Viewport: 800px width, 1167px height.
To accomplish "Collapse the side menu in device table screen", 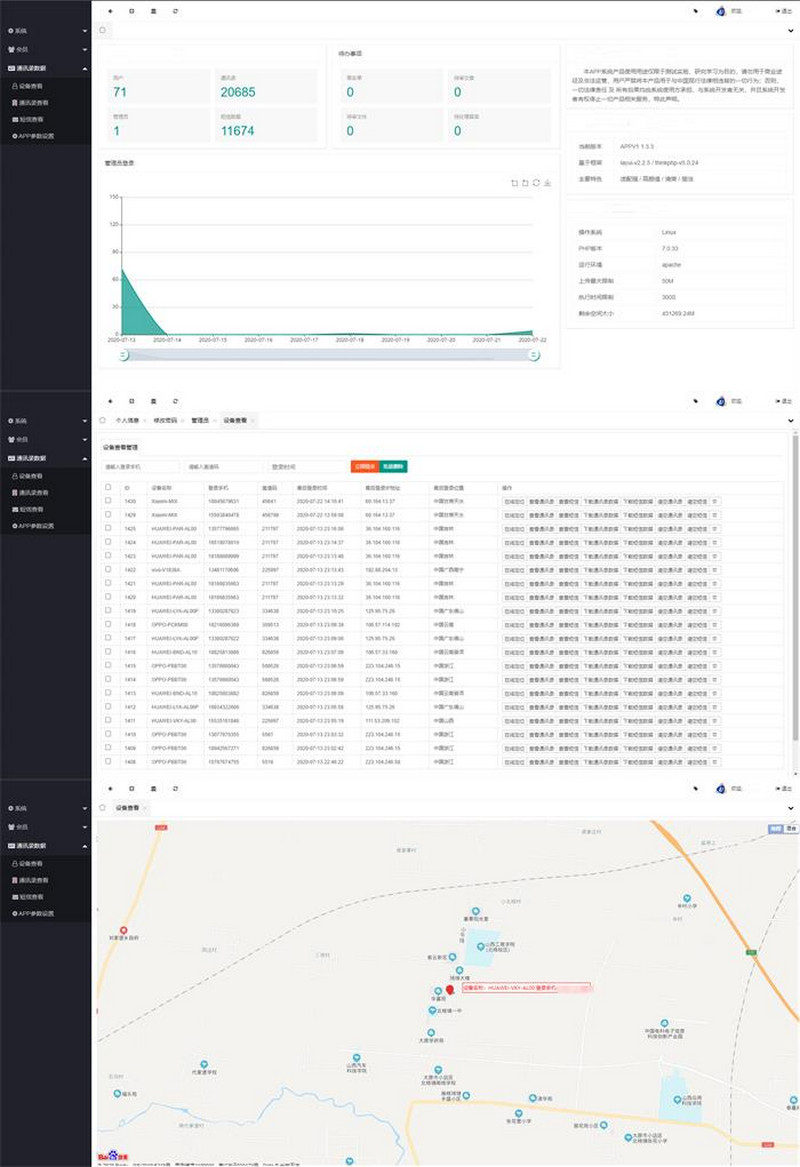I will coord(110,401).
